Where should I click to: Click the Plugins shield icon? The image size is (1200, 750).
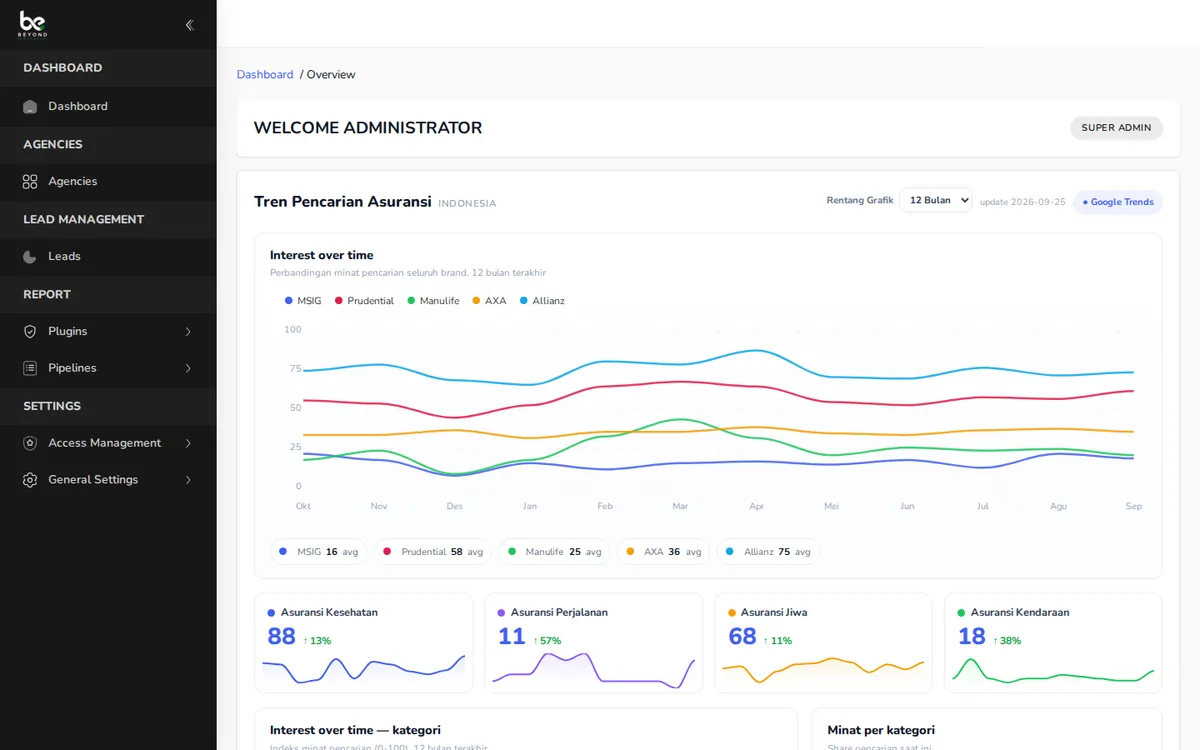(30, 331)
